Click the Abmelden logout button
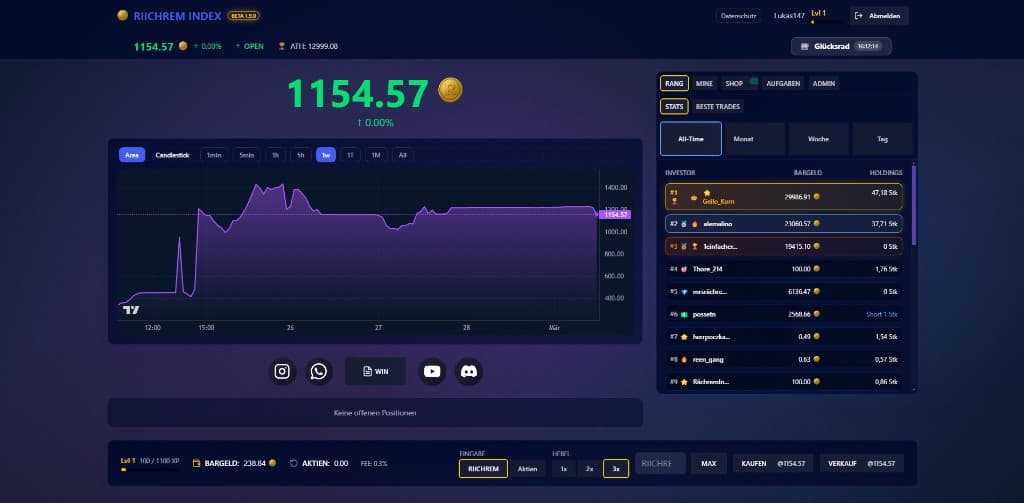The width and height of the screenshot is (1024, 503). click(x=879, y=16)
